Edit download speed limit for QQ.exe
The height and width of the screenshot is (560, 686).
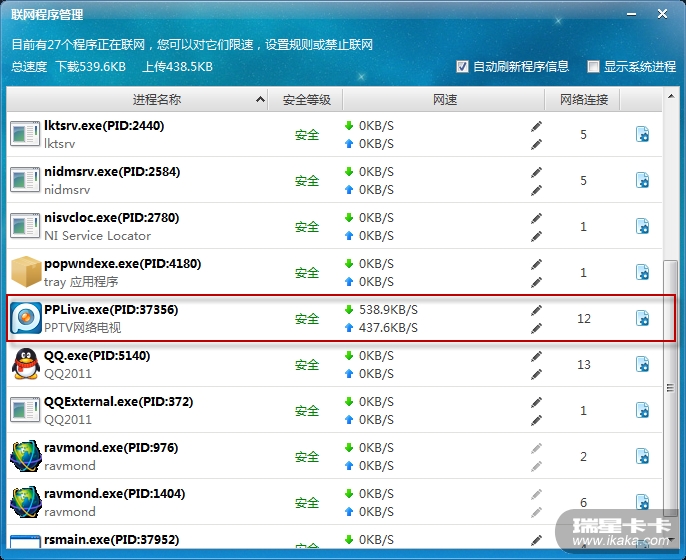tap(536, 357)
